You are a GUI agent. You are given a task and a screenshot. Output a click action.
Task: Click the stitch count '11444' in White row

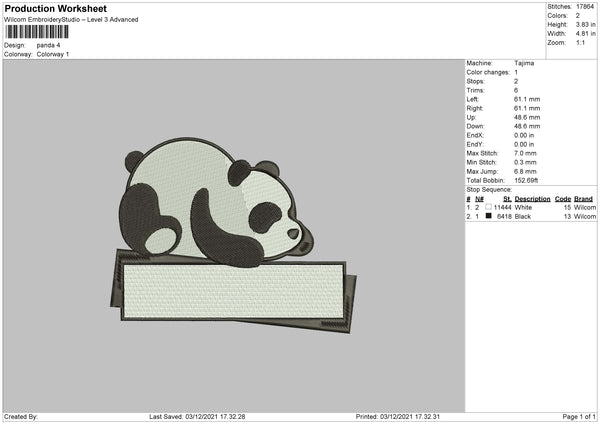tap(502, 207)
